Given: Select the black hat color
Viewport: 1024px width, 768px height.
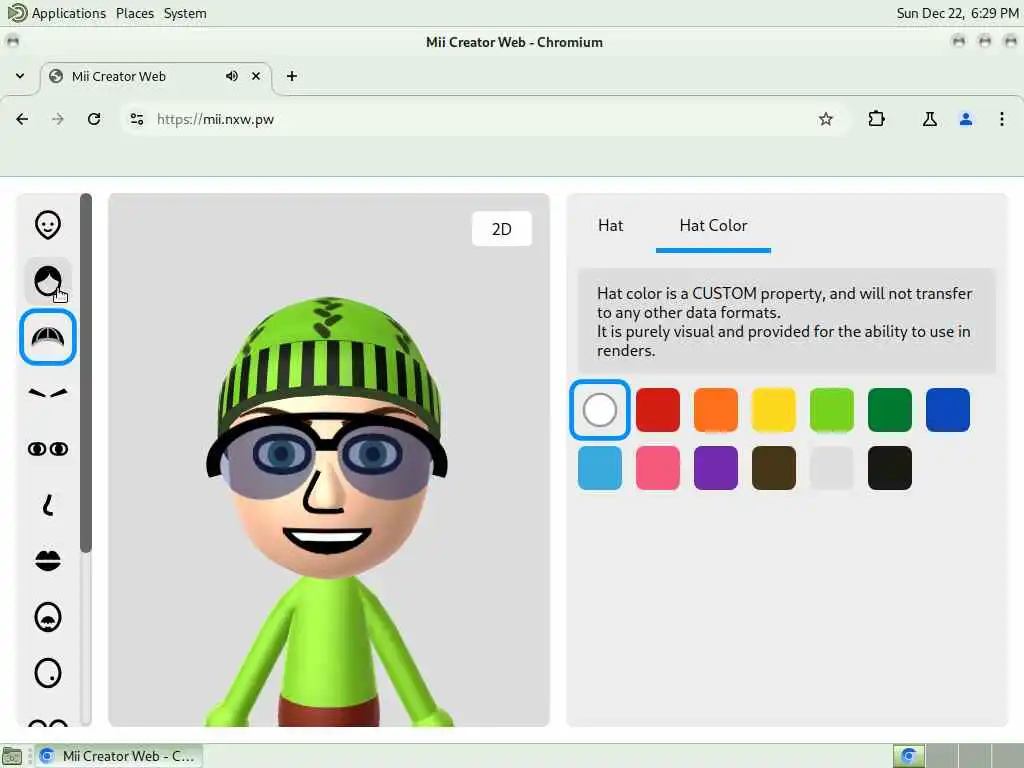Looking at the screenshot, I should 889,468.
